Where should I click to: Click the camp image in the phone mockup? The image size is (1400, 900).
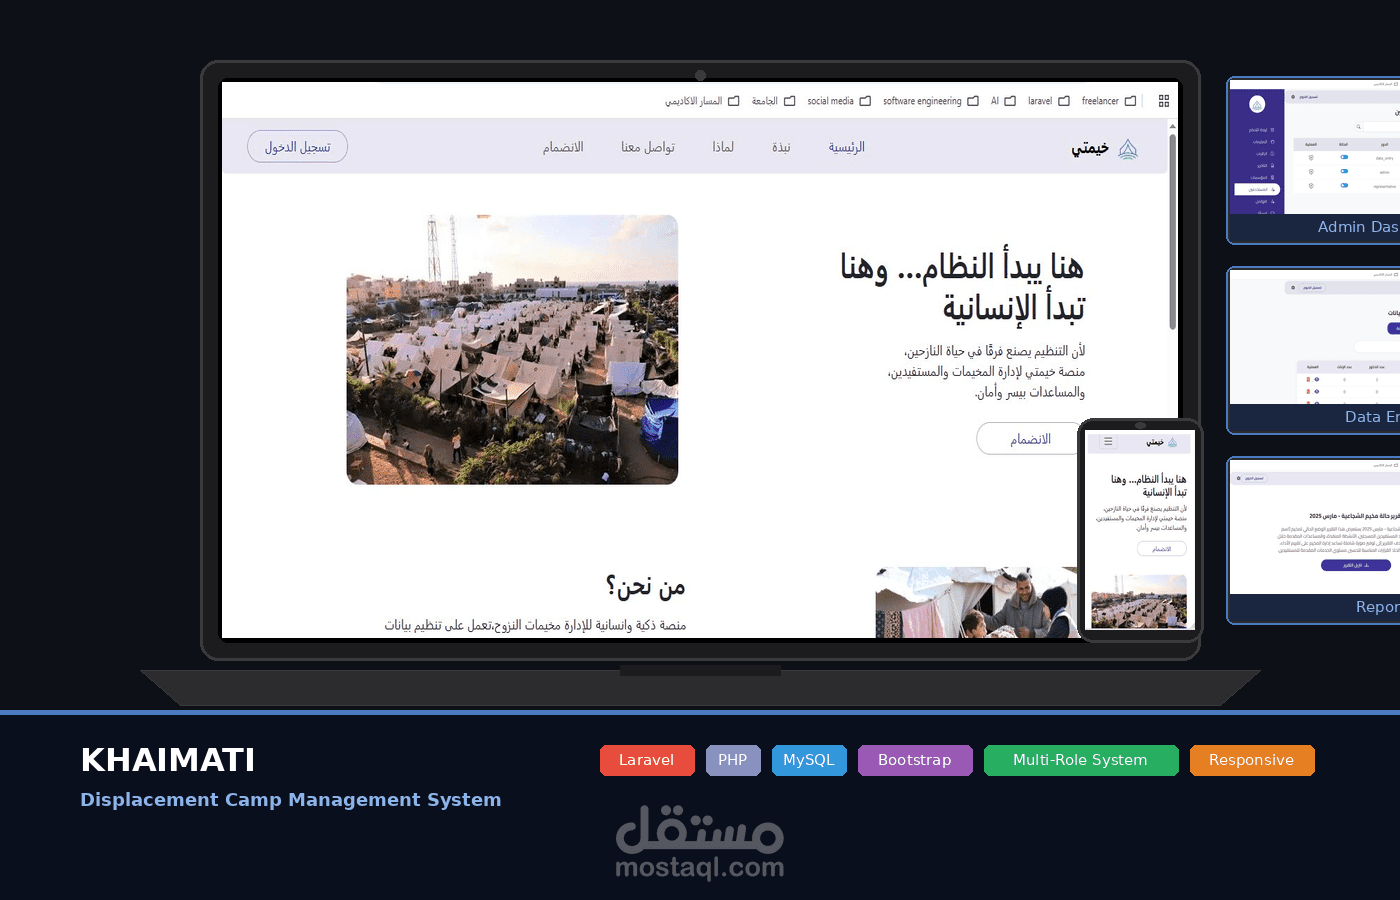tap(1139, 601)
